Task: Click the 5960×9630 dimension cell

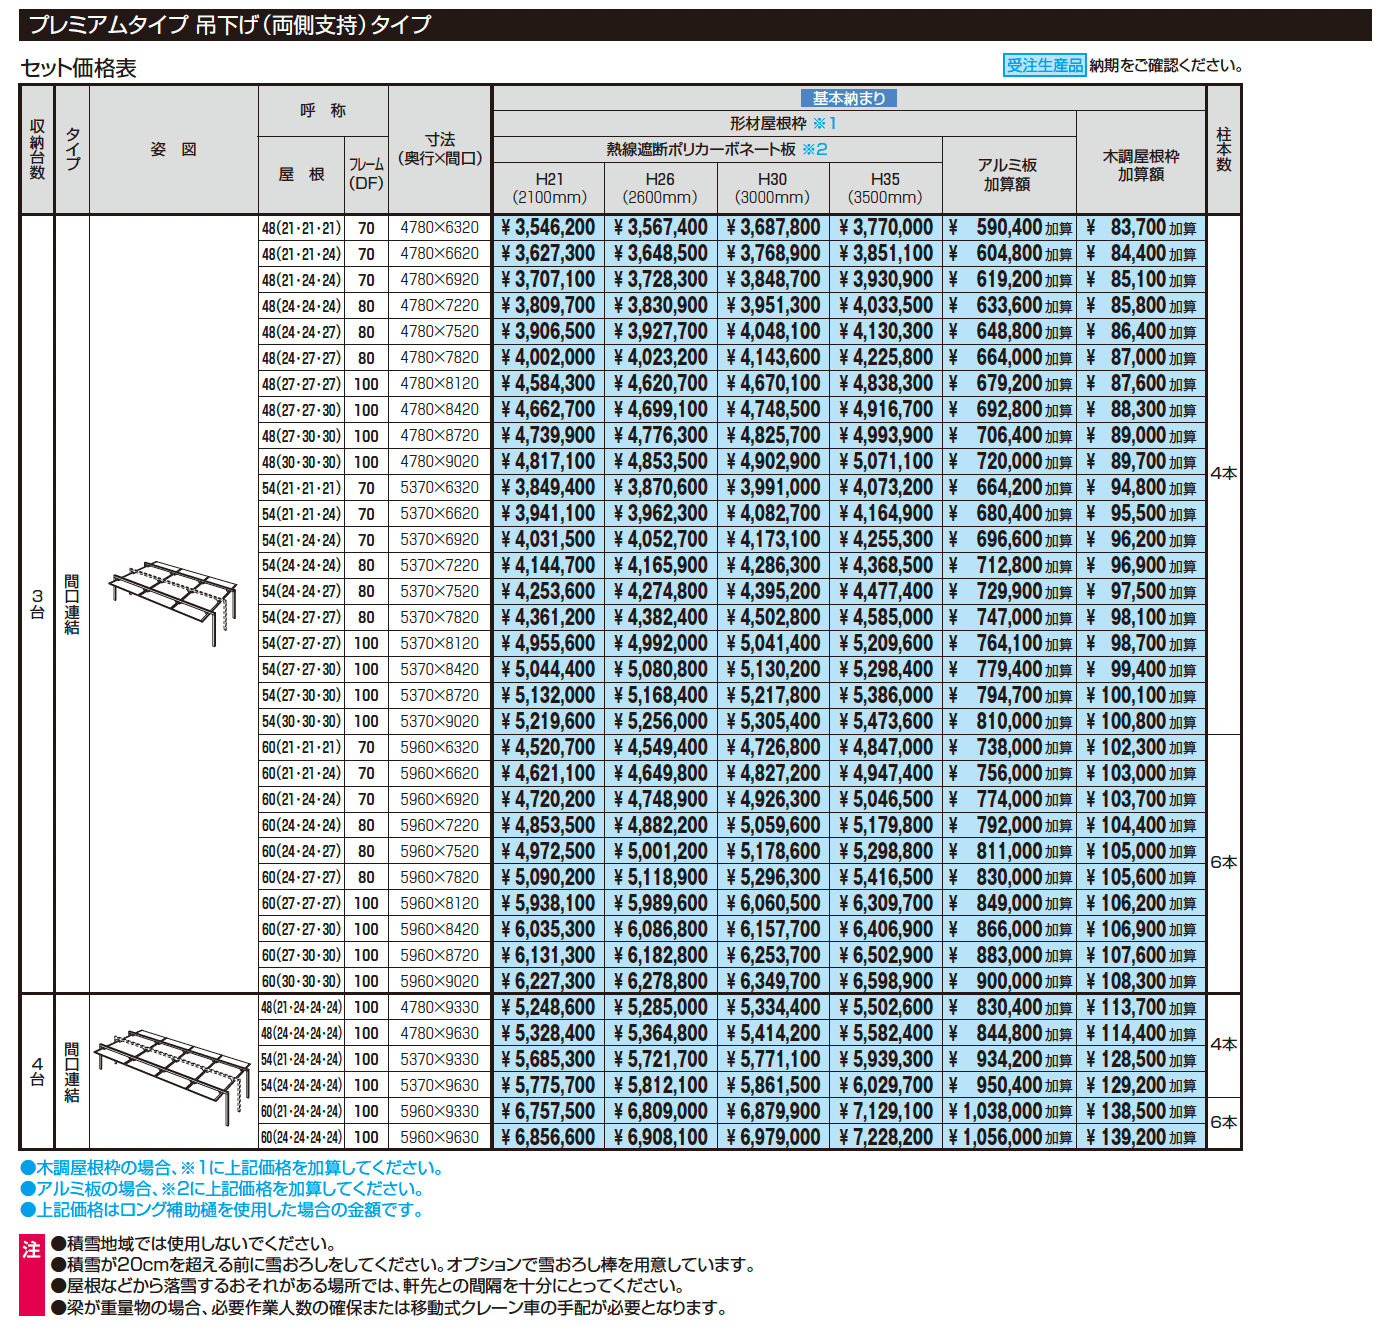Action: pyautogui.click(x=440, y=1138)
